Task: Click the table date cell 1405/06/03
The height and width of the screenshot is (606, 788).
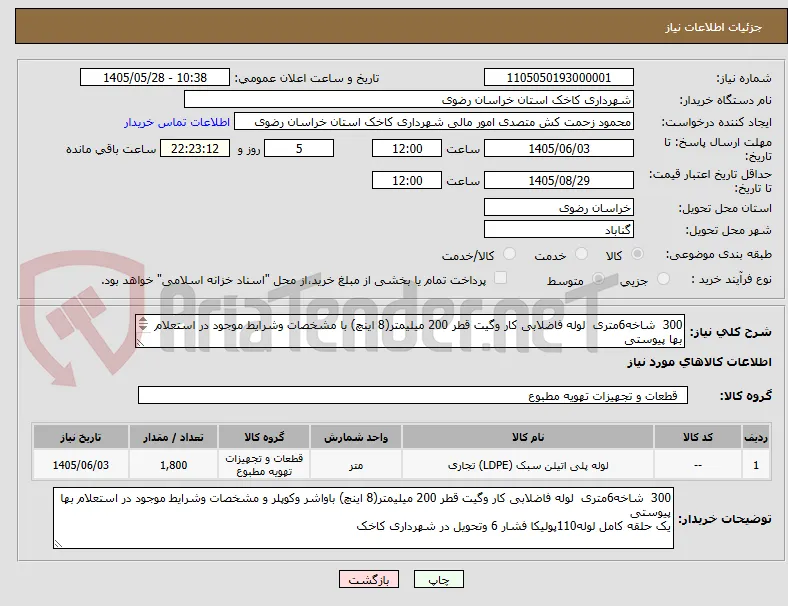Action: point(80,465)
